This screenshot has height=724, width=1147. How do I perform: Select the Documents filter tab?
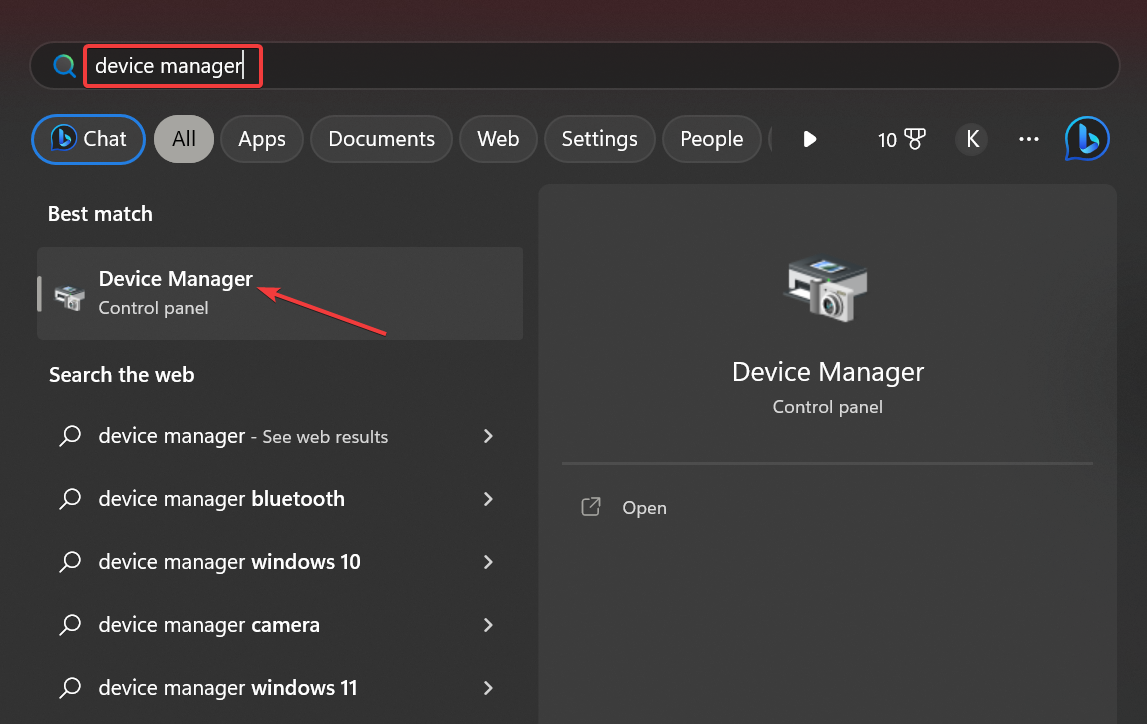tap(381, 139)
